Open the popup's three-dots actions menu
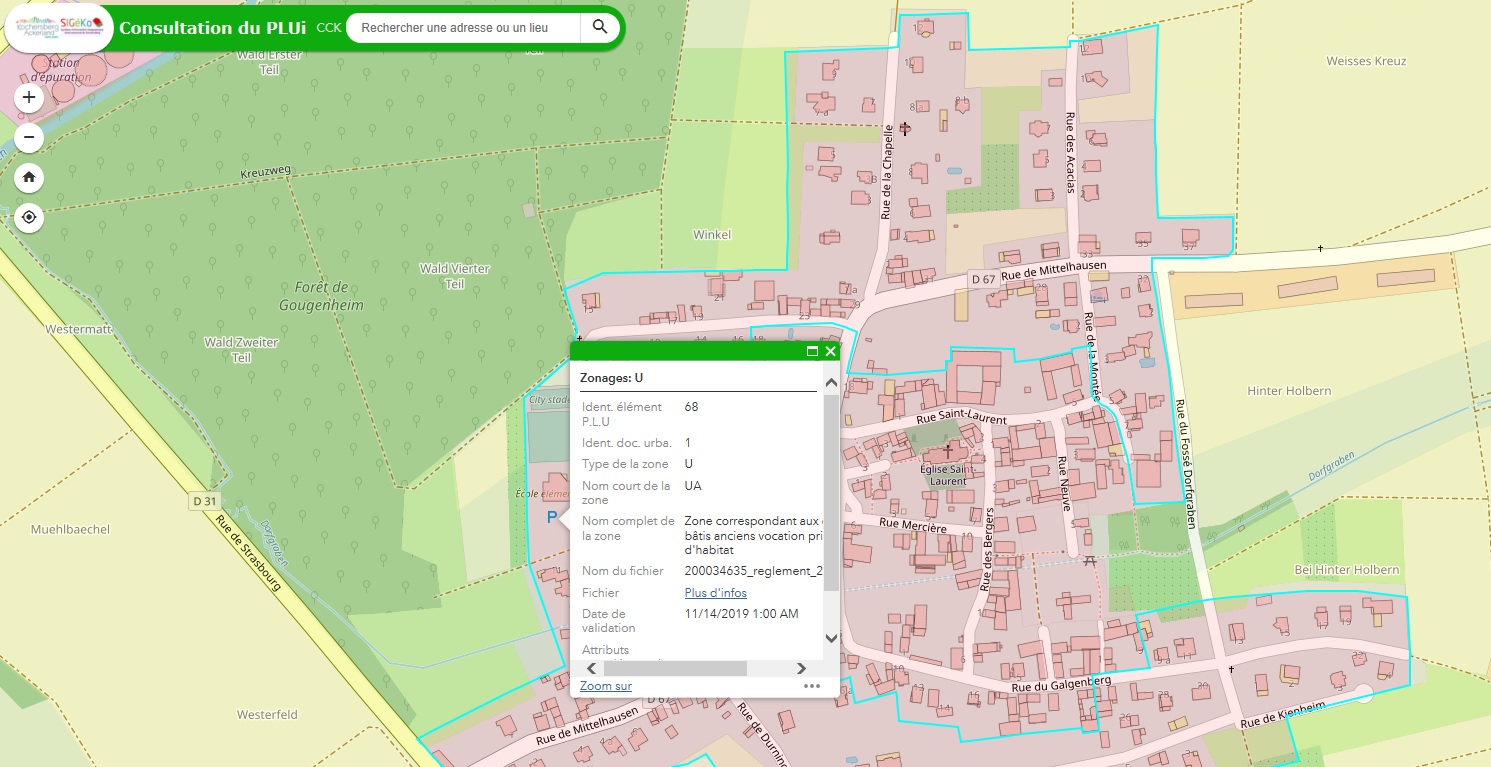This screenshot has width=1491, height=767. 811,686
